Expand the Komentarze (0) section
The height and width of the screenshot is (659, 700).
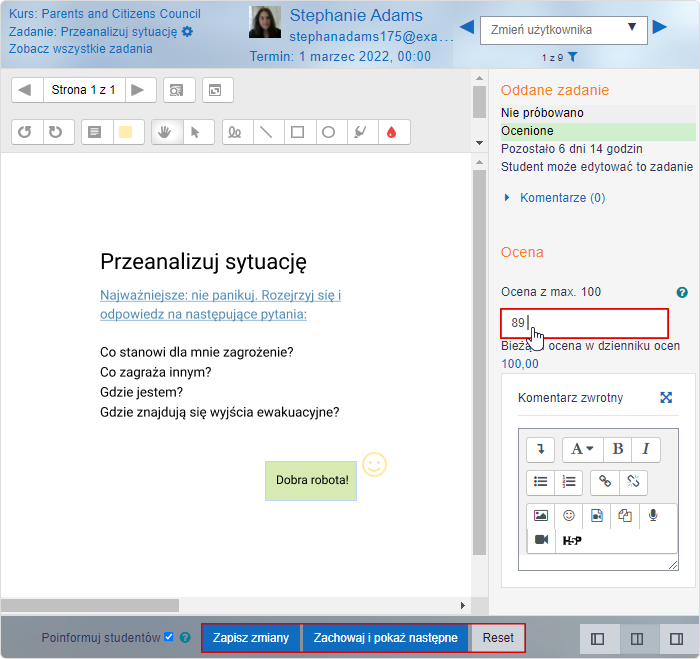[561, 198]
